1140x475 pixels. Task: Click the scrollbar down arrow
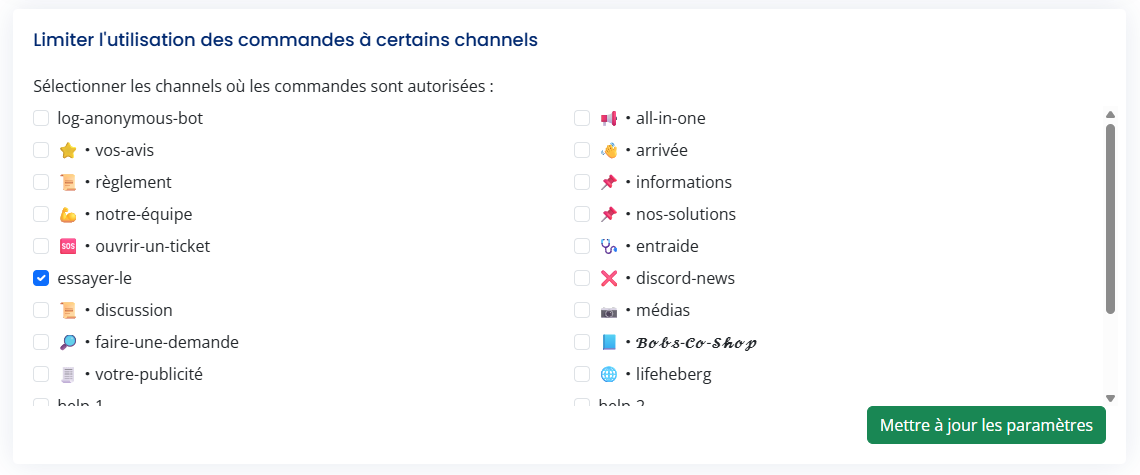(1110, 398)
